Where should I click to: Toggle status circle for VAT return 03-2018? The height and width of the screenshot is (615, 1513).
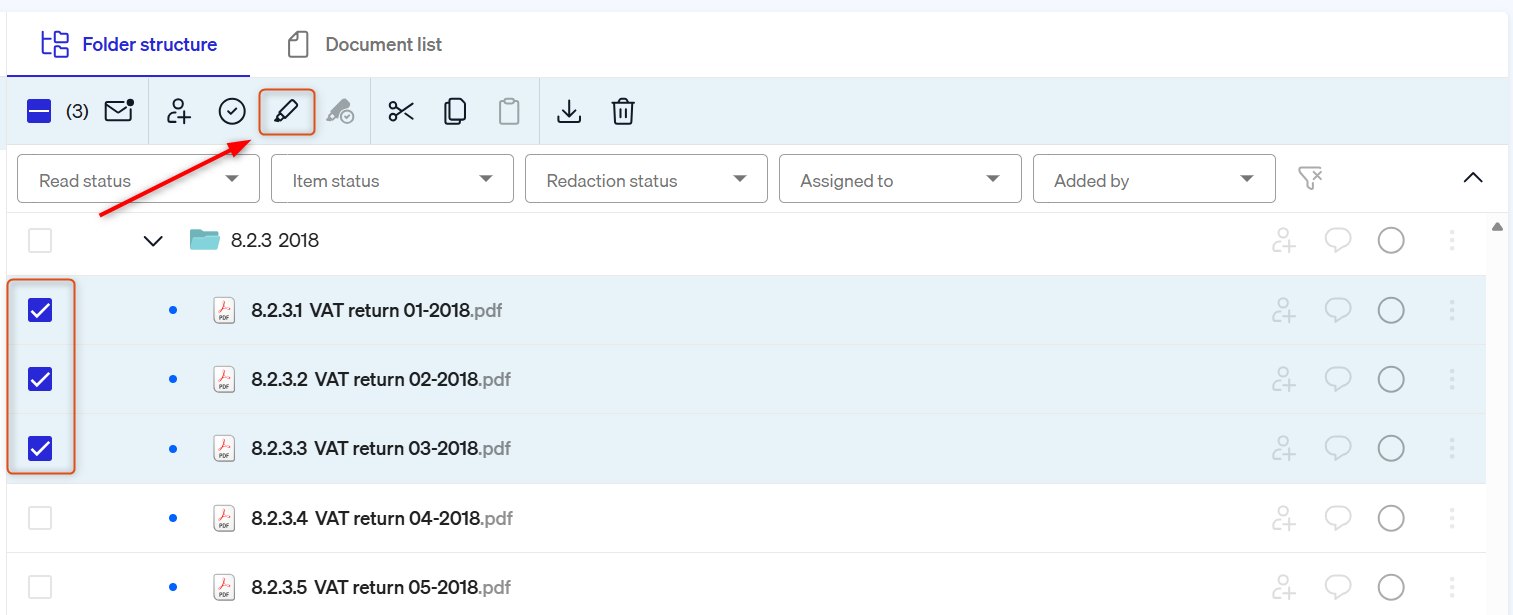(1391, 448)
